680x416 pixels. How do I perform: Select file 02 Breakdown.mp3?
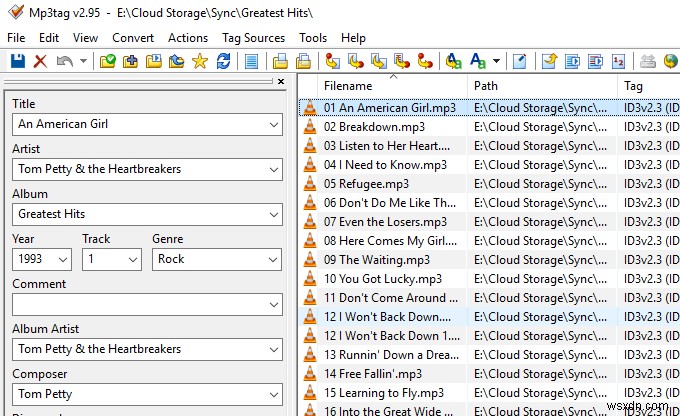pyautogui.click(x=374, y=127)
